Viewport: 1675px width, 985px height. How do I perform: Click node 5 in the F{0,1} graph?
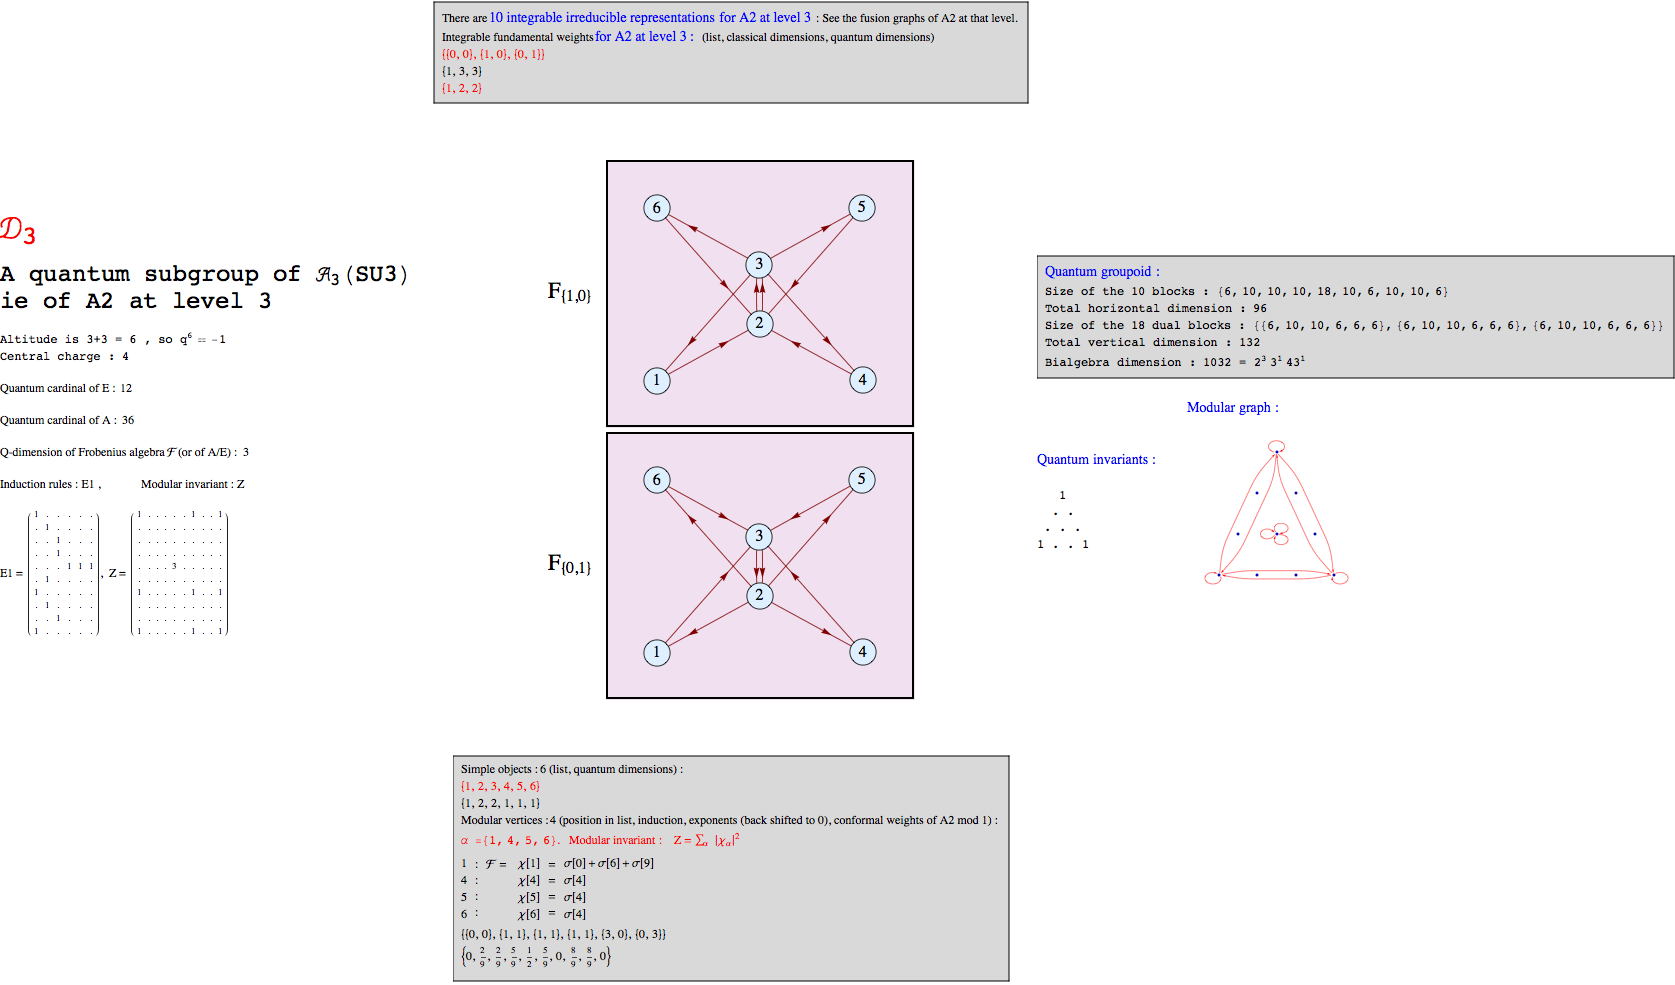861,480
